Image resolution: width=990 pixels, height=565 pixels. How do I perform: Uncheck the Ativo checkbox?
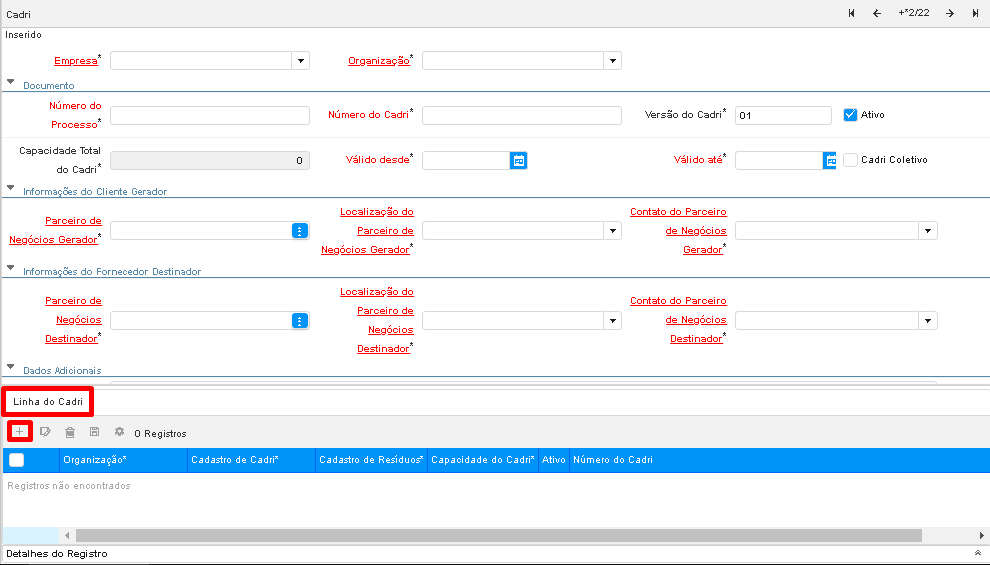[x=850, y=115]
